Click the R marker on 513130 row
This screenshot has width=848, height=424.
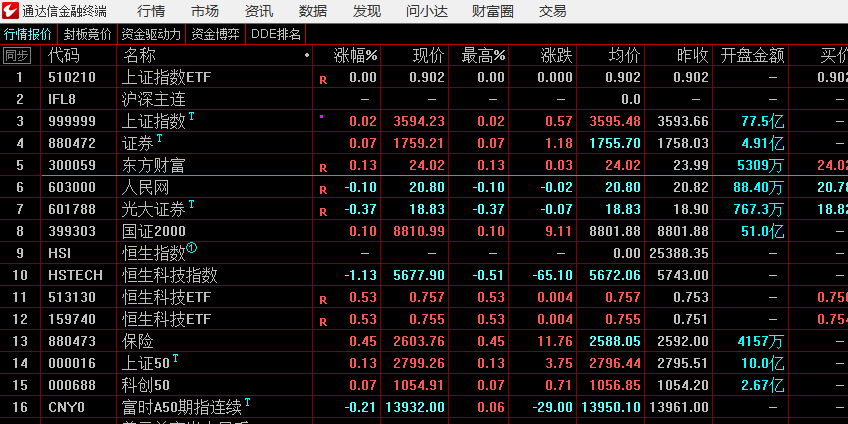coord(323,300)
